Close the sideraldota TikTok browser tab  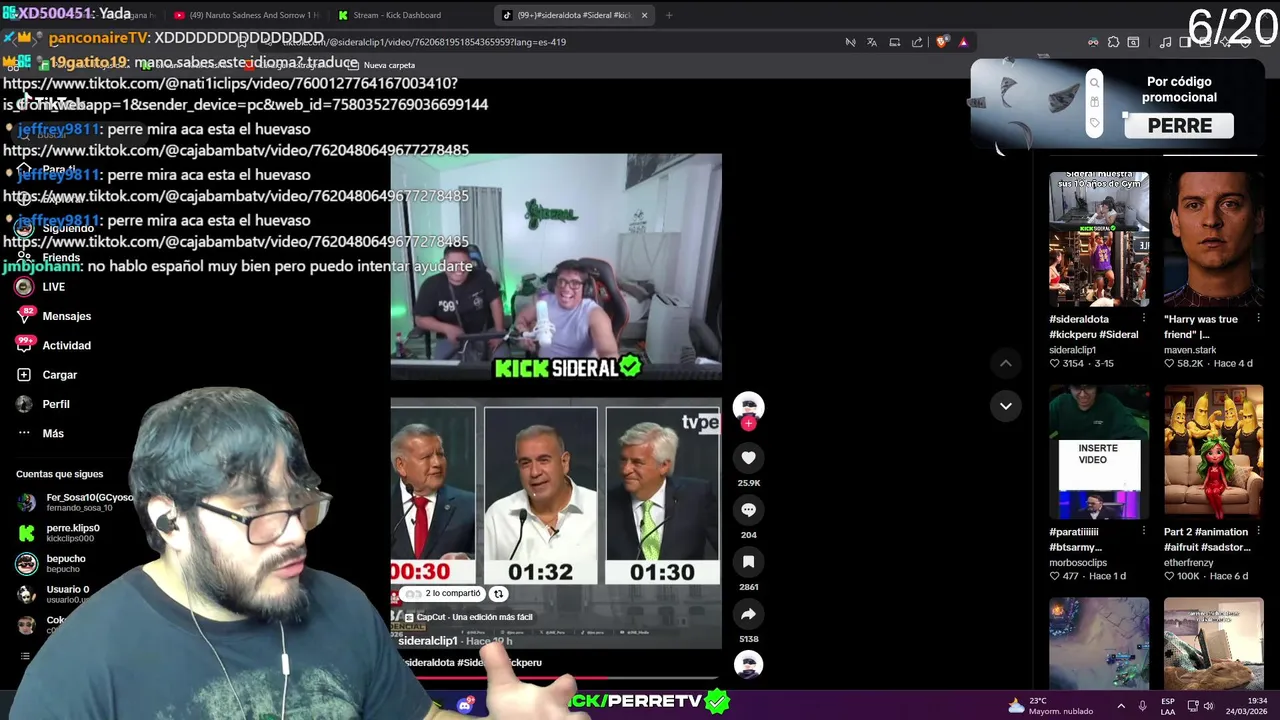644,15
